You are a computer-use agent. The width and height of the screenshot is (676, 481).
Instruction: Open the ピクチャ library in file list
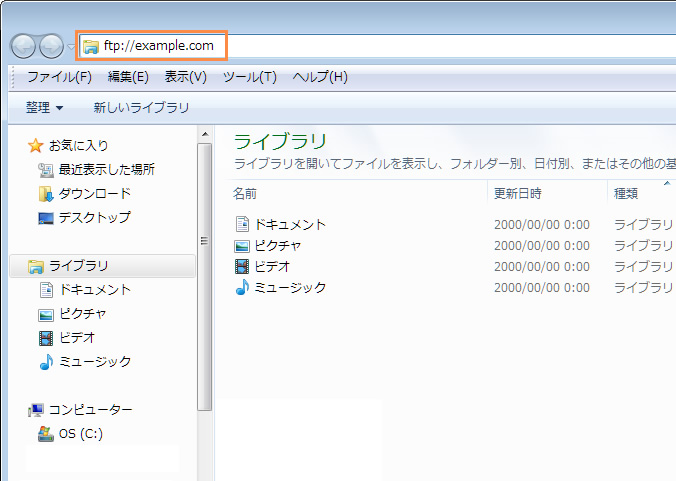point(277,246)
